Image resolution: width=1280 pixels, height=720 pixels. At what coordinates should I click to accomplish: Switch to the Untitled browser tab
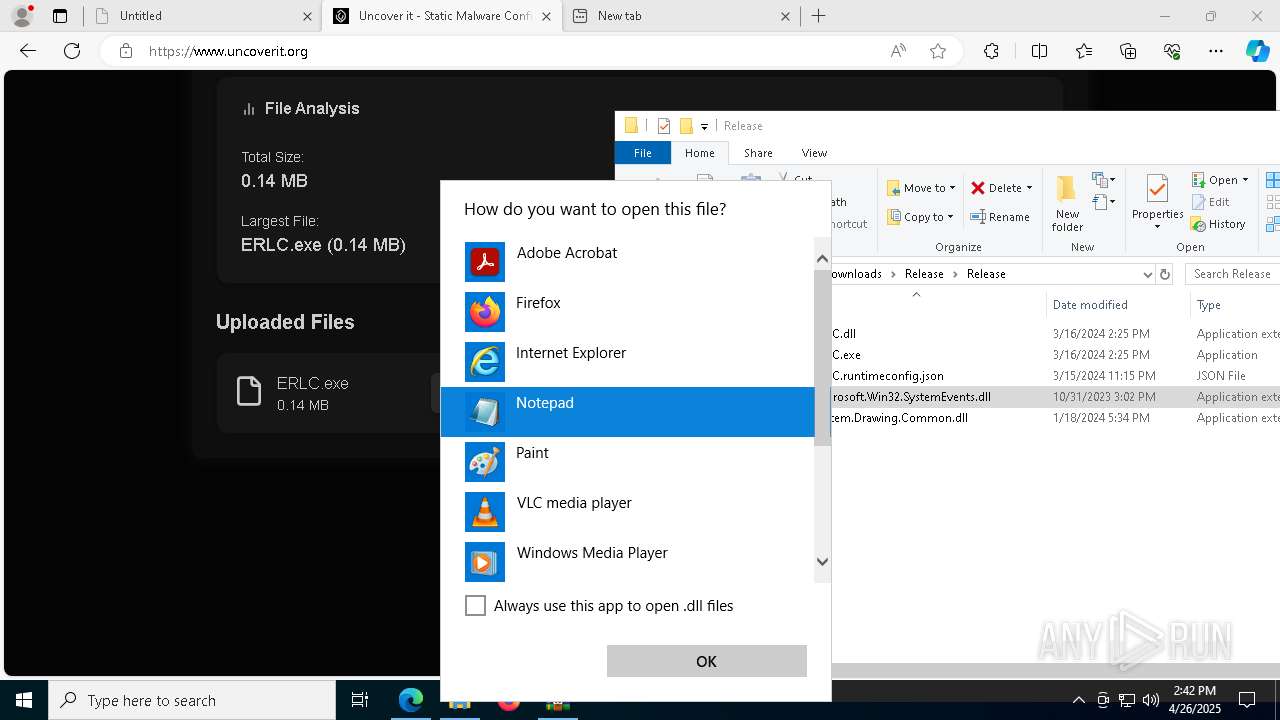pos(201,16)
